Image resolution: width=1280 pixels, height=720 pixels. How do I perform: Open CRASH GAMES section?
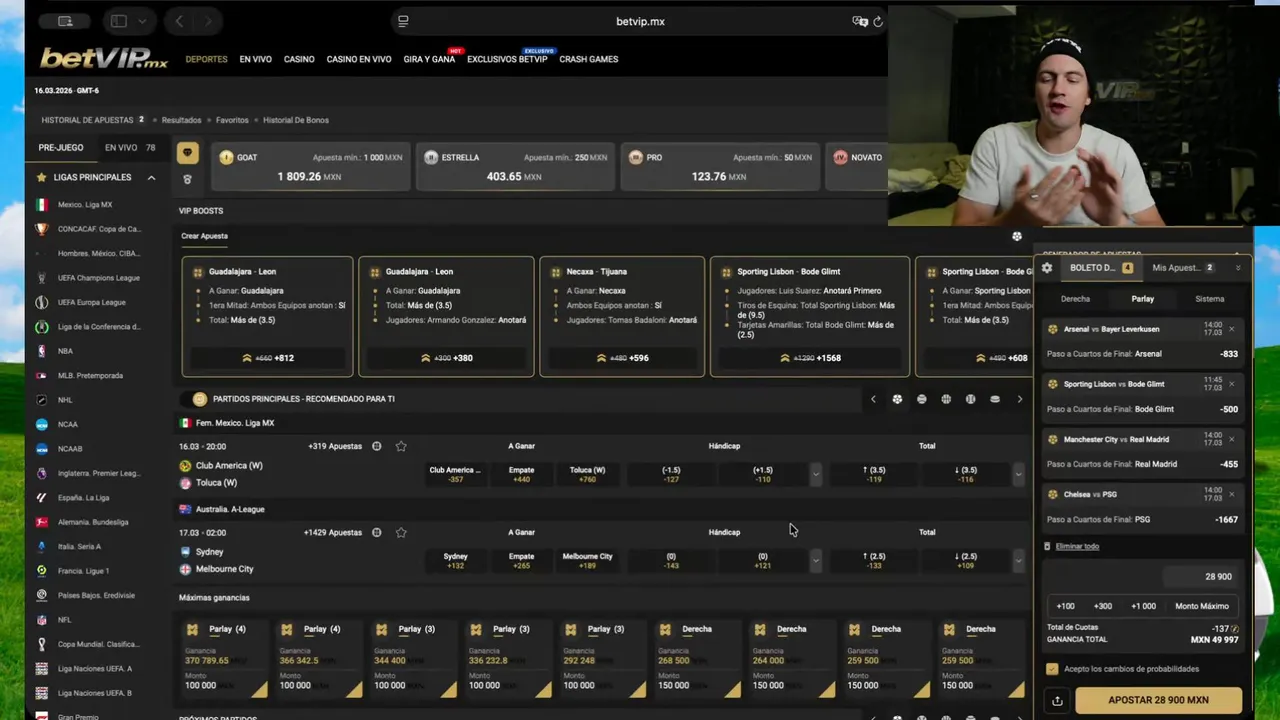589,59
